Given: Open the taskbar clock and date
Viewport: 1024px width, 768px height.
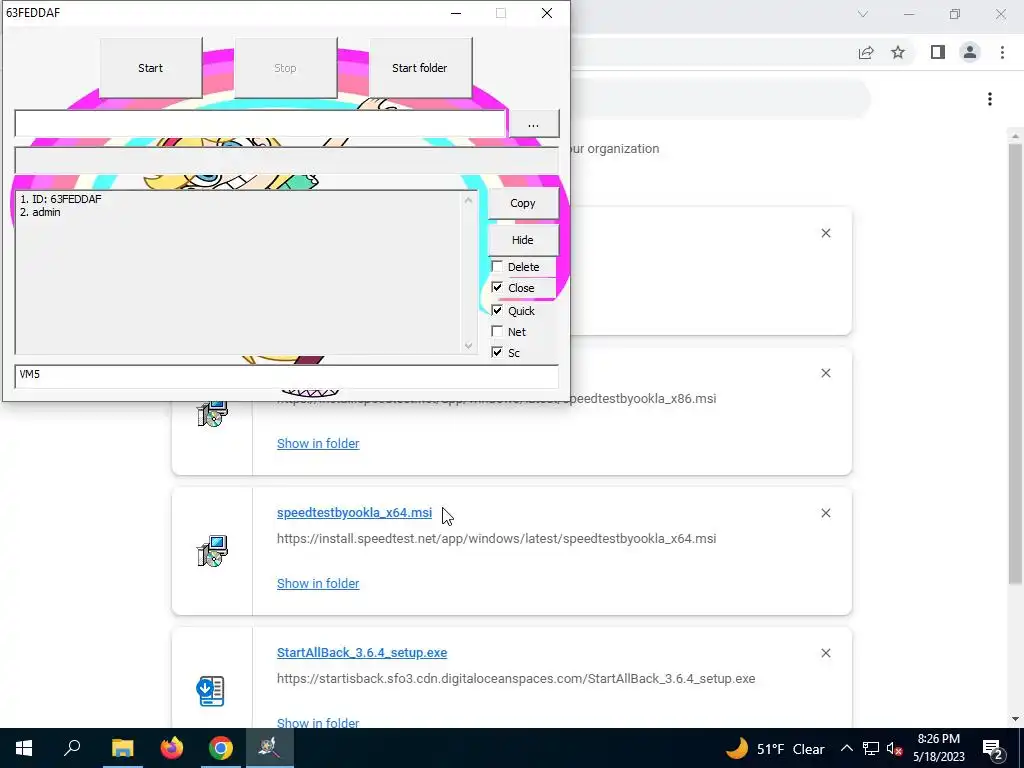Looking at the screenshot, I should pos(938,748).
